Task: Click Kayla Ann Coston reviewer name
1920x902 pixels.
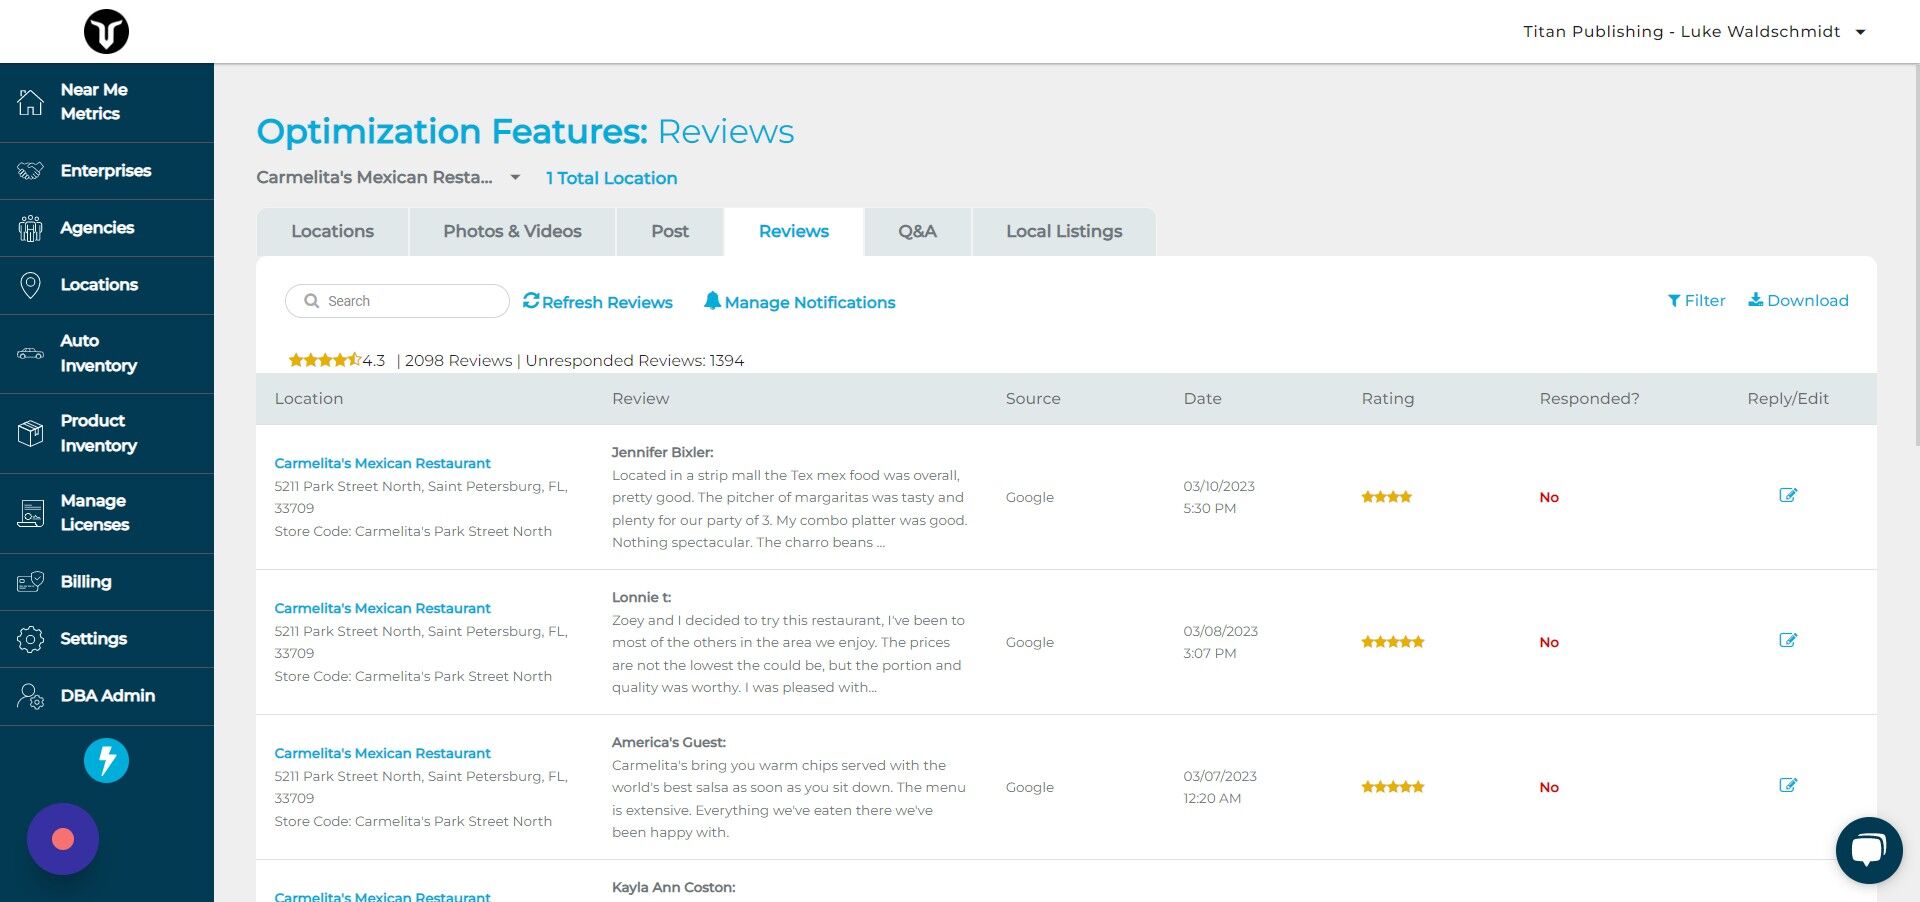Action: (x=673, y=887)
